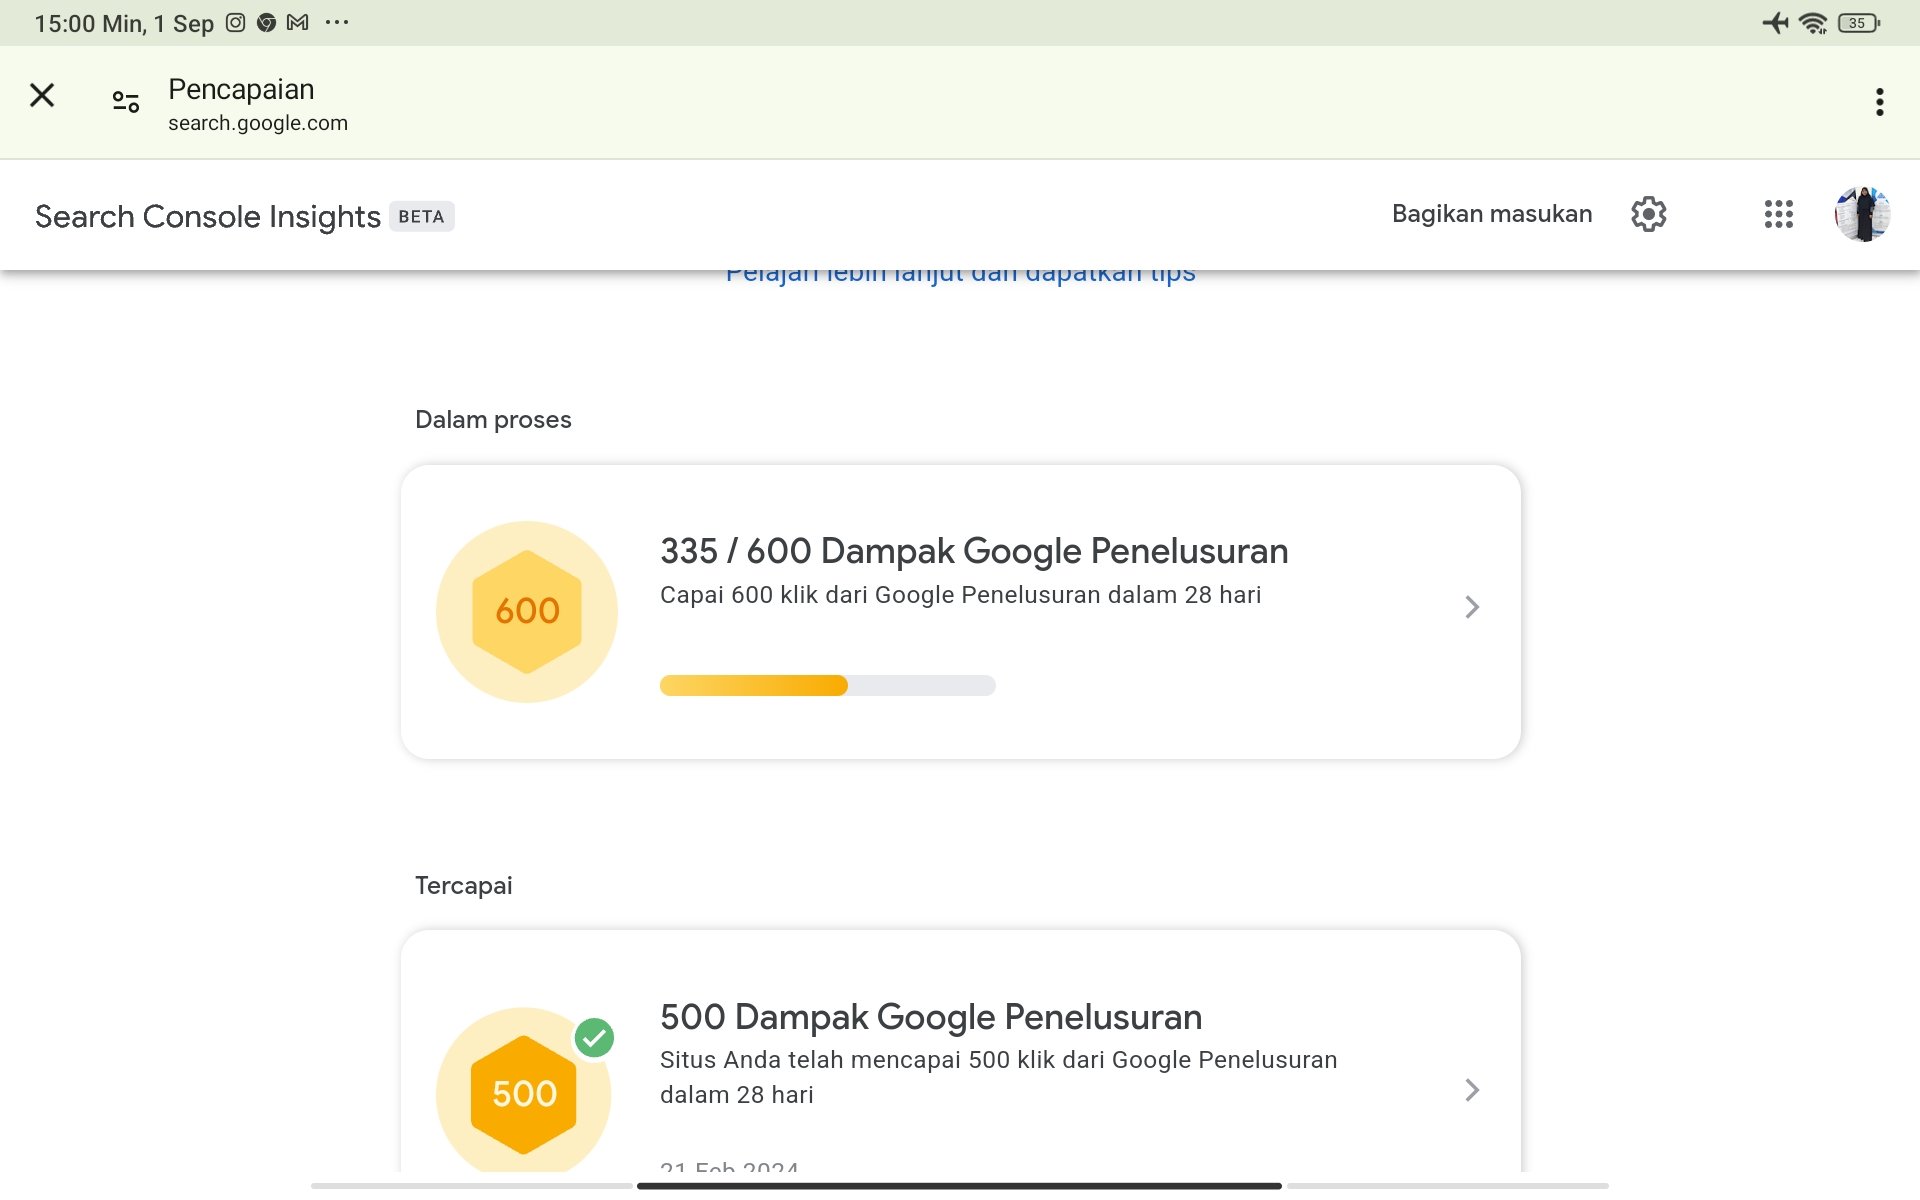This screenshot has height=1200, width=1920.
Task: Open the Google apps grid
Action: 1779,214
